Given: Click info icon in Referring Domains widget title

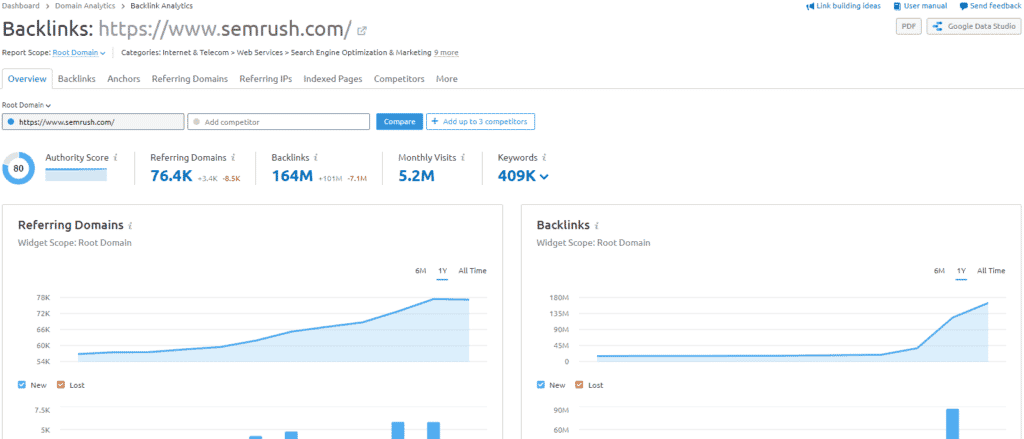Looking at the screenshot, I should point(130,225).
